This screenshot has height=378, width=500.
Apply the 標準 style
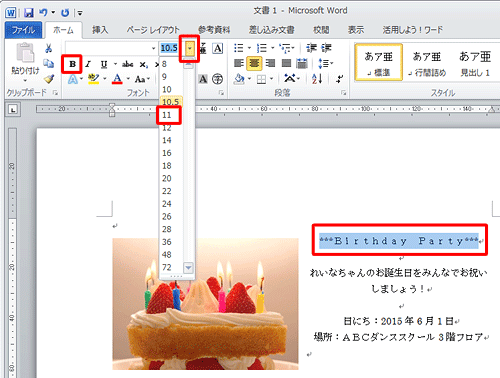click(x=378, y=62)
